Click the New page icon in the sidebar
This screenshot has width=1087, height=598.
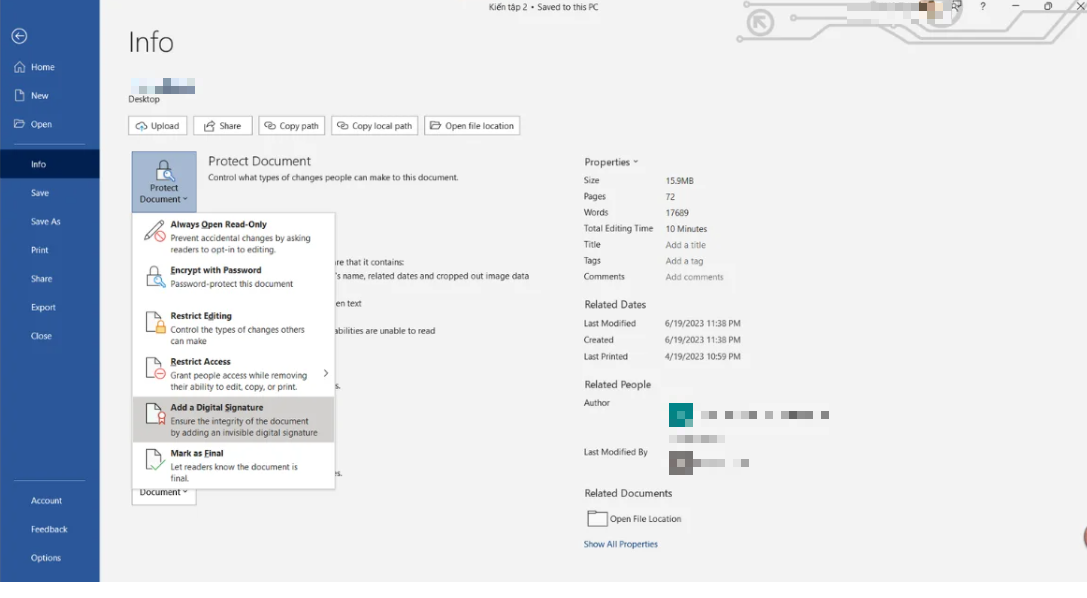coord(19,96)
